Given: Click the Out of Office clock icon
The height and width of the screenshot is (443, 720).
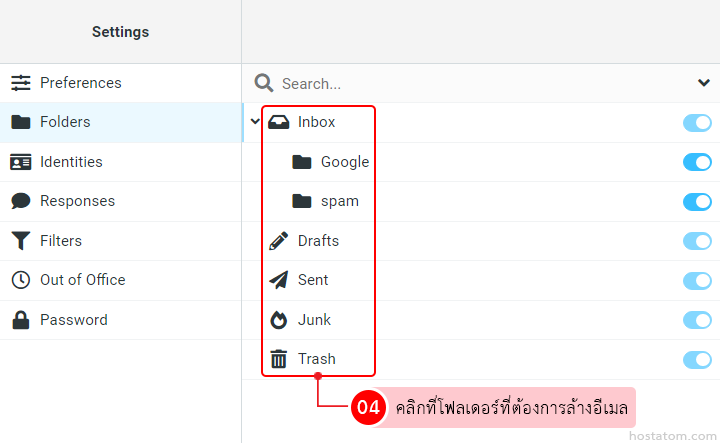Looking at the screenshot, I should coord(20,280).
